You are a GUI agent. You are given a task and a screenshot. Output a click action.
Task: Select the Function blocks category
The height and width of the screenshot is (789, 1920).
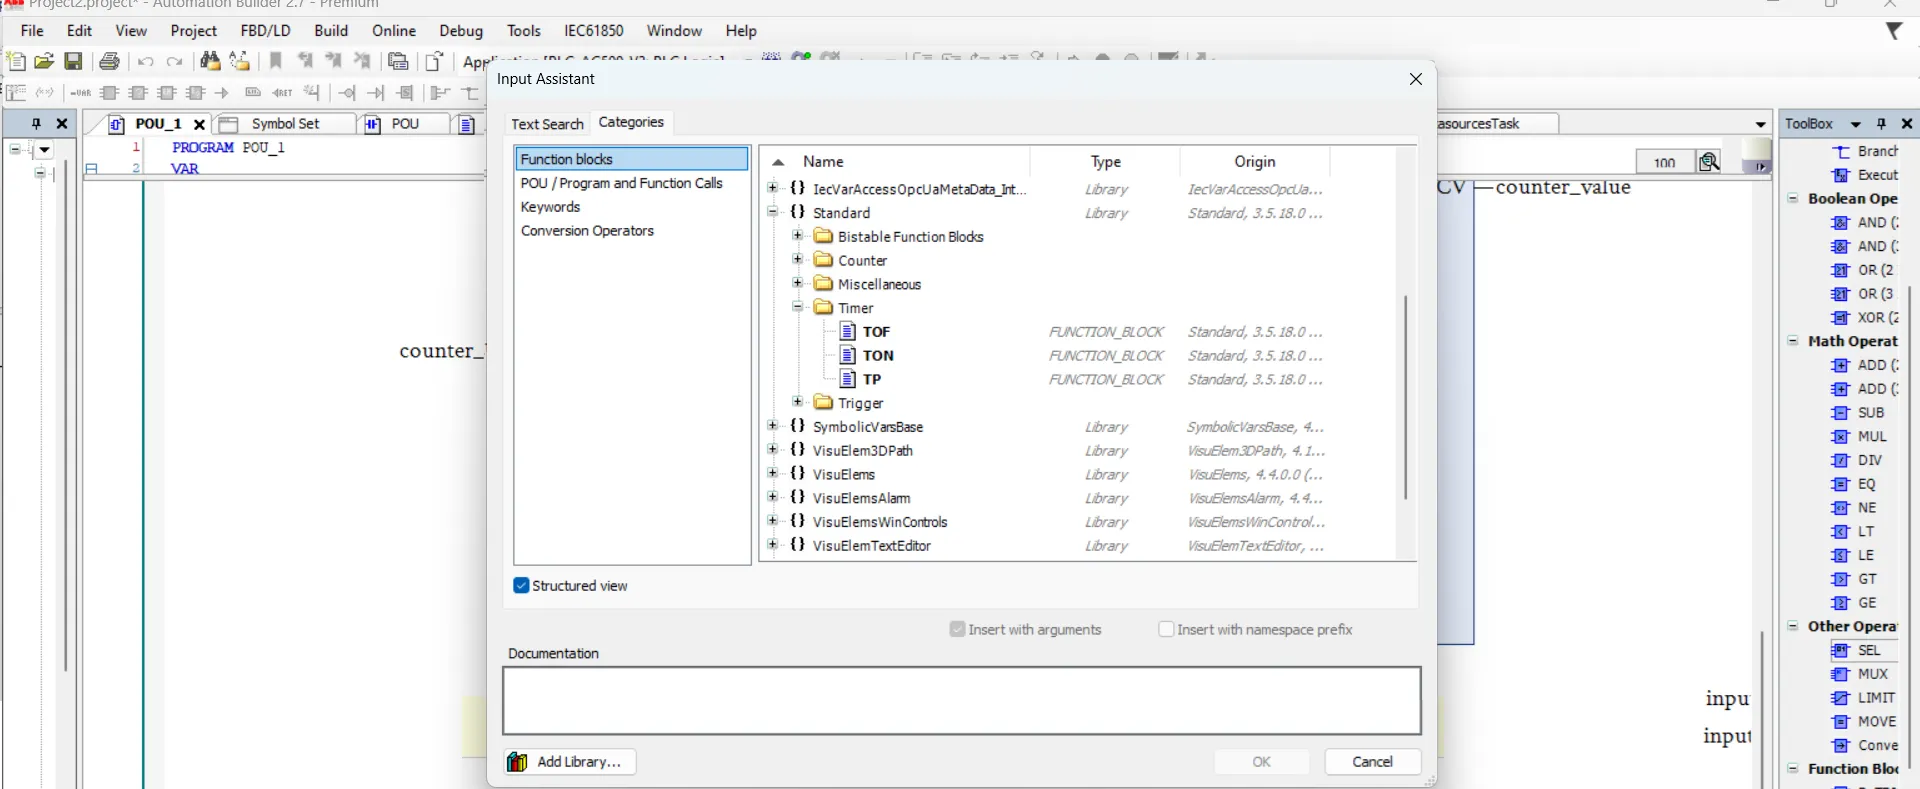coord(632,159)
